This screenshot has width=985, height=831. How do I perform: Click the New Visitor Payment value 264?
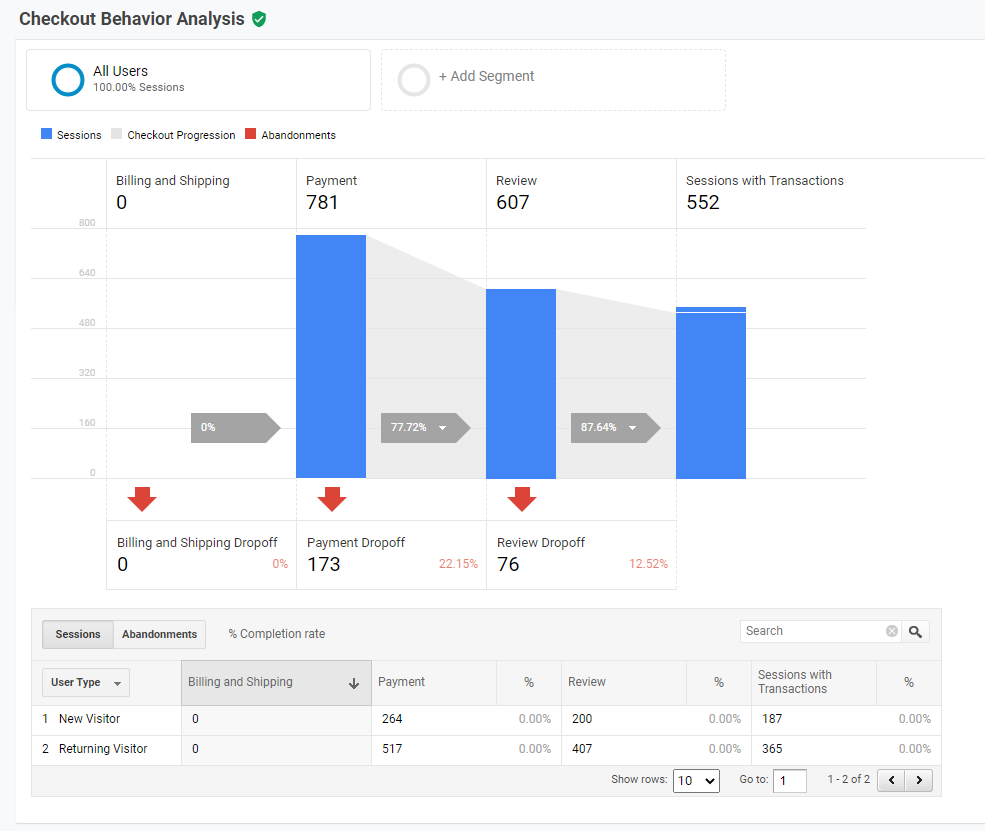[x=392, y=719]
